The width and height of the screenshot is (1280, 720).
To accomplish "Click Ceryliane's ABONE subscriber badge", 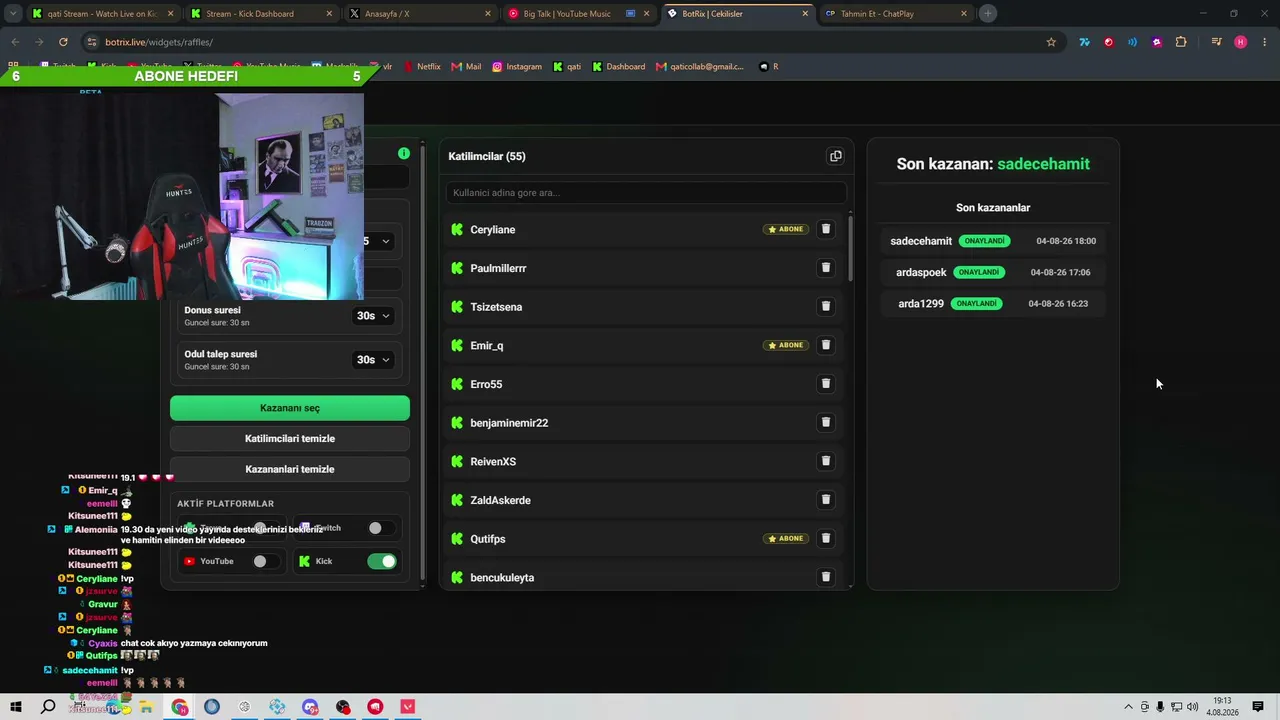I will [786, 229].
